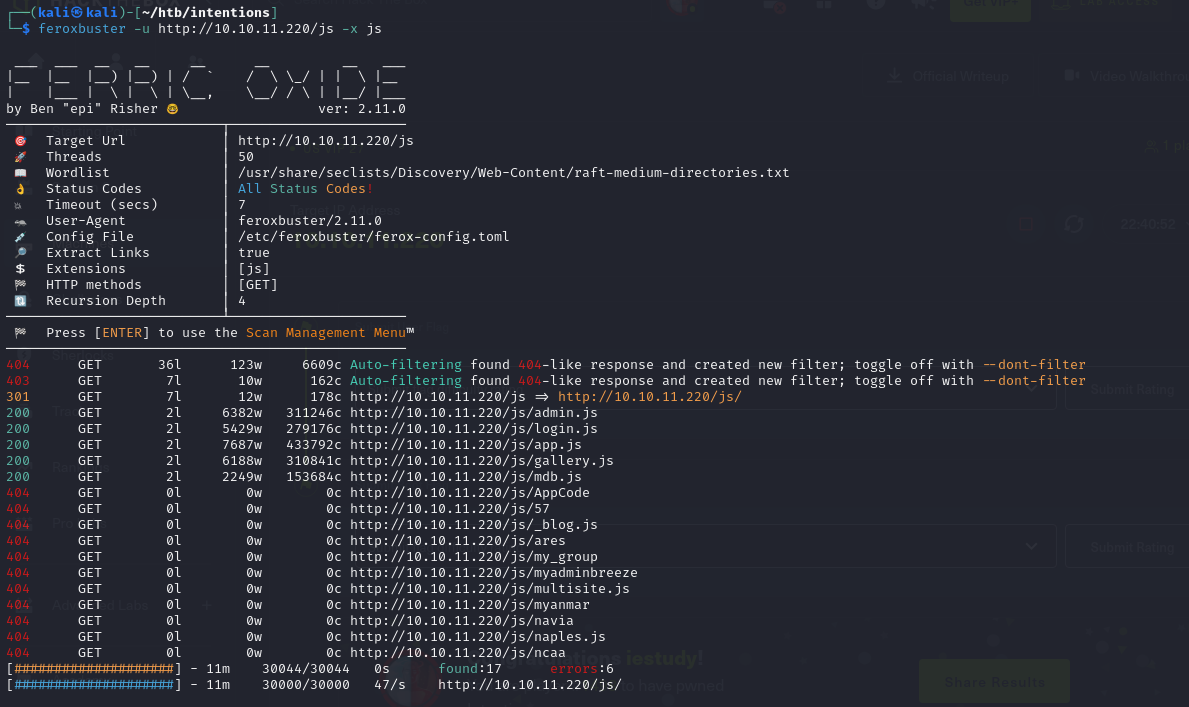This screenshot has height=707, width=1189.
Task: Click the feroxbuster command in the prompt
Action: point(82,29)
